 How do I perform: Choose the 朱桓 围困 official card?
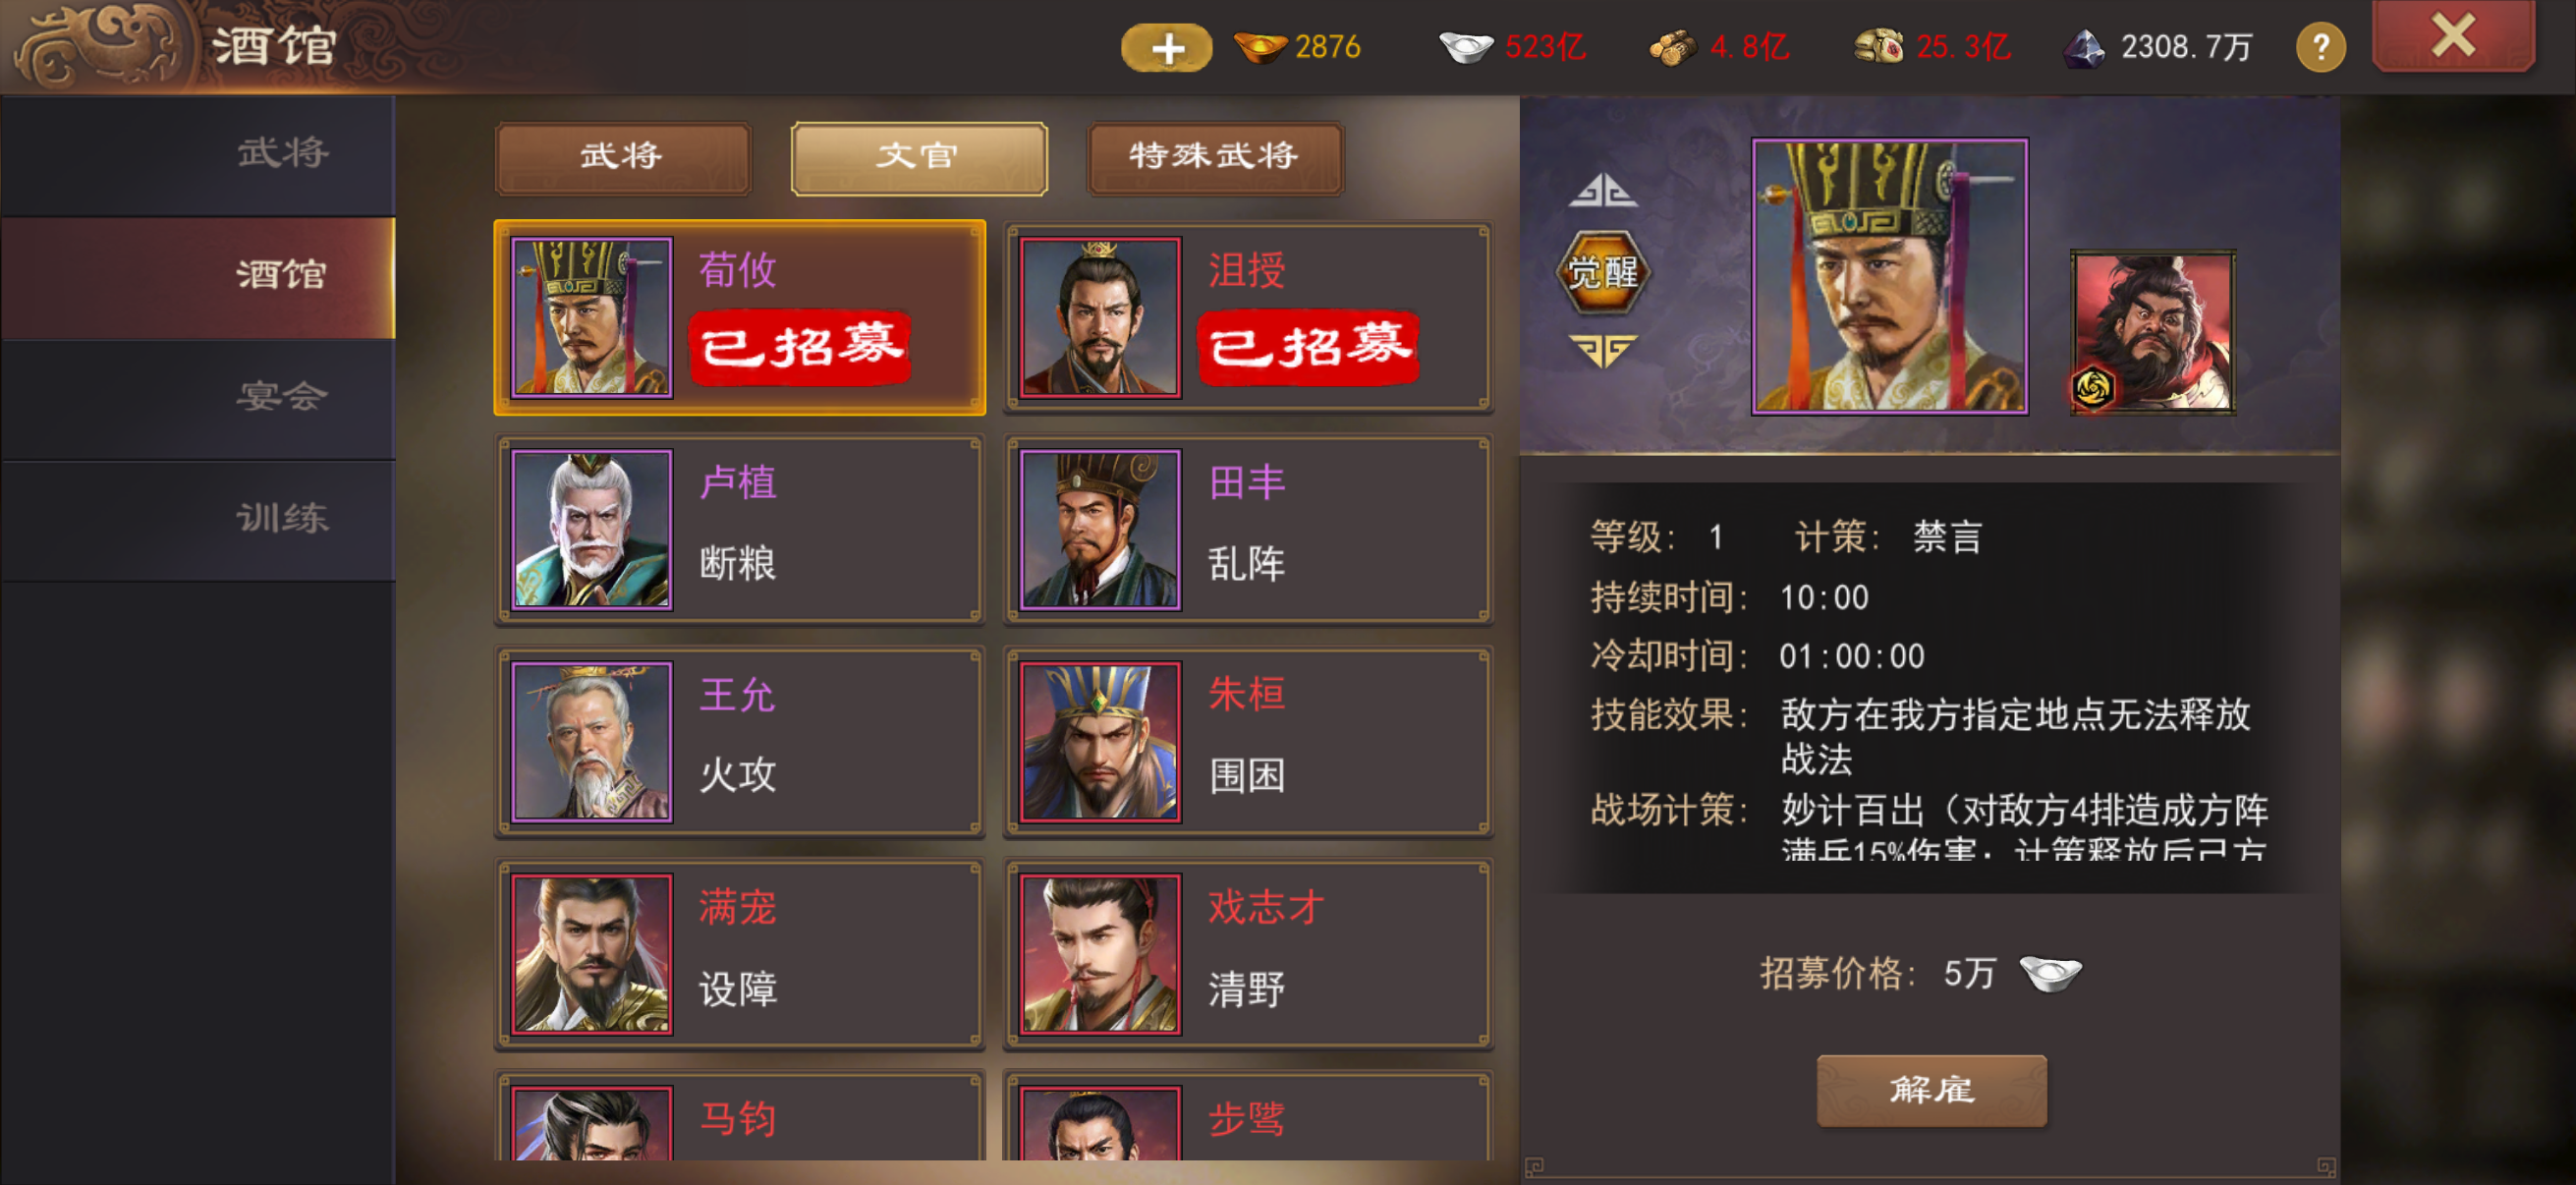click(1249, 741)
